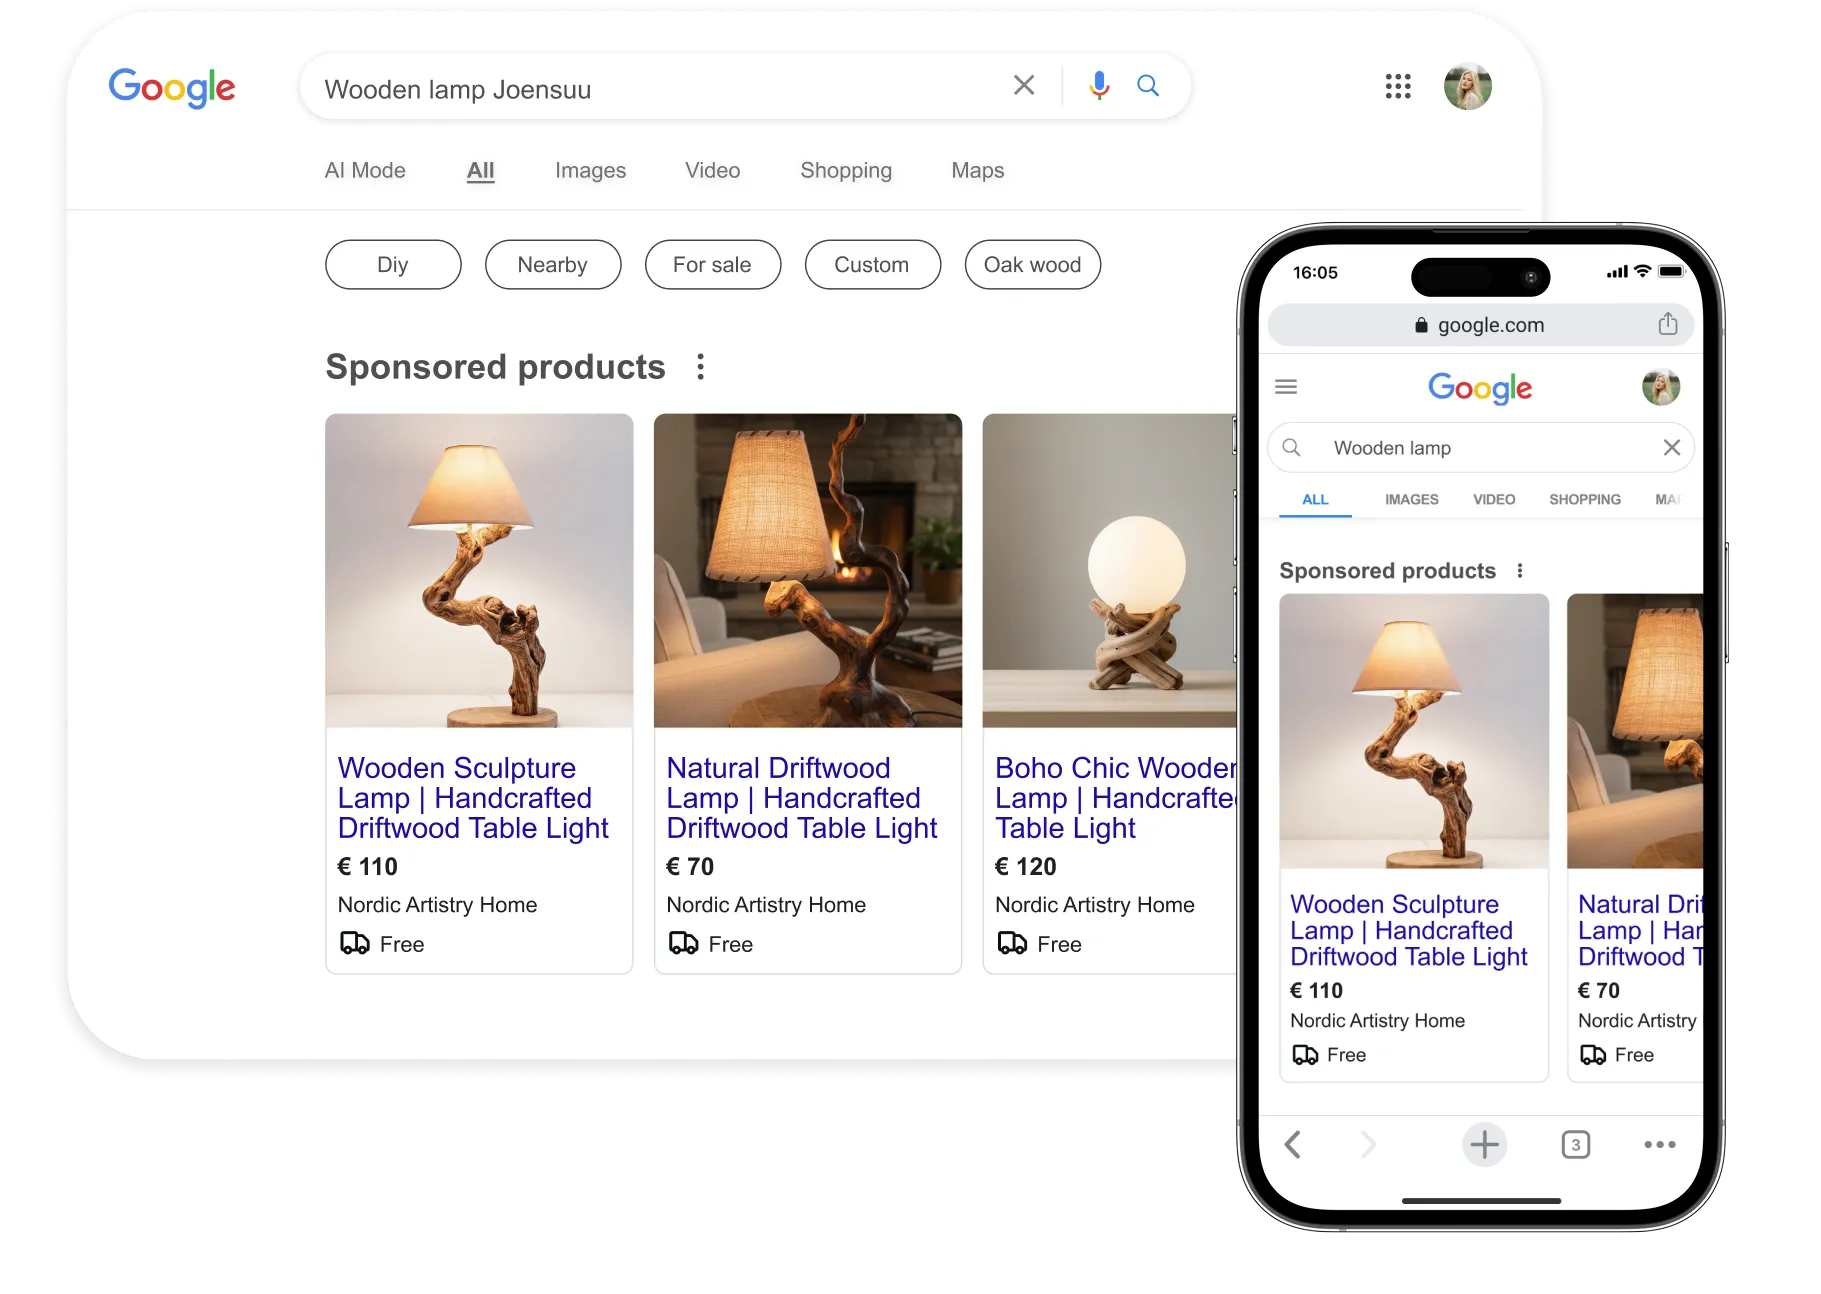The height and width of the screenshot is (1294, 1821).
Task: Open the phone browser more options menu
Action: coord(1659,1144)
